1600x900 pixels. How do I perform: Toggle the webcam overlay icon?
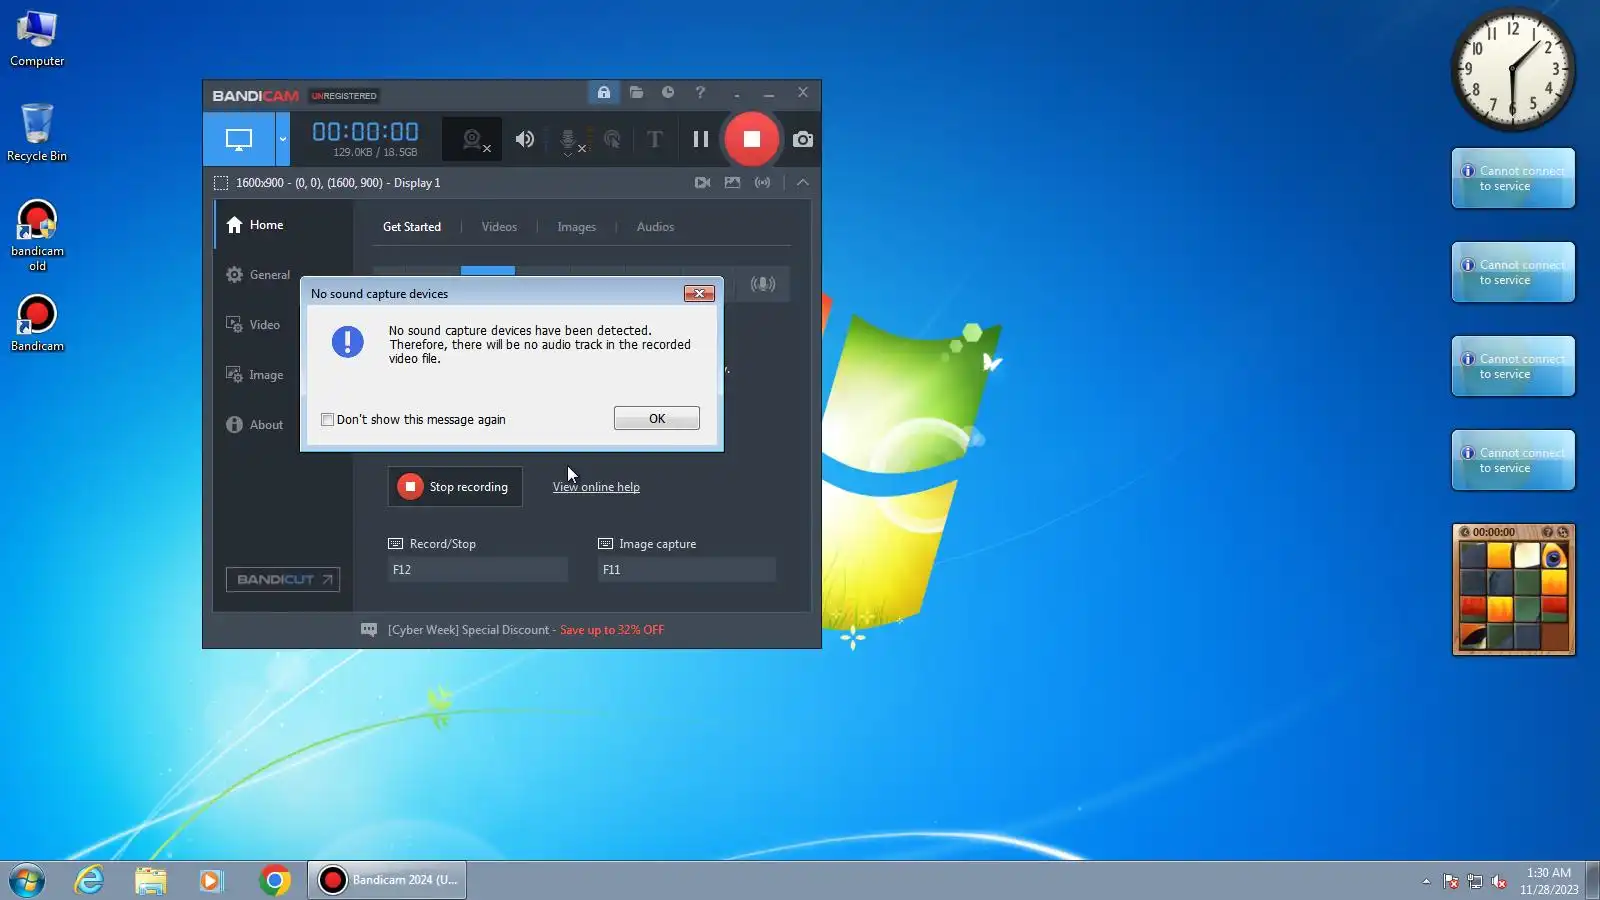(x=474, y=139)
